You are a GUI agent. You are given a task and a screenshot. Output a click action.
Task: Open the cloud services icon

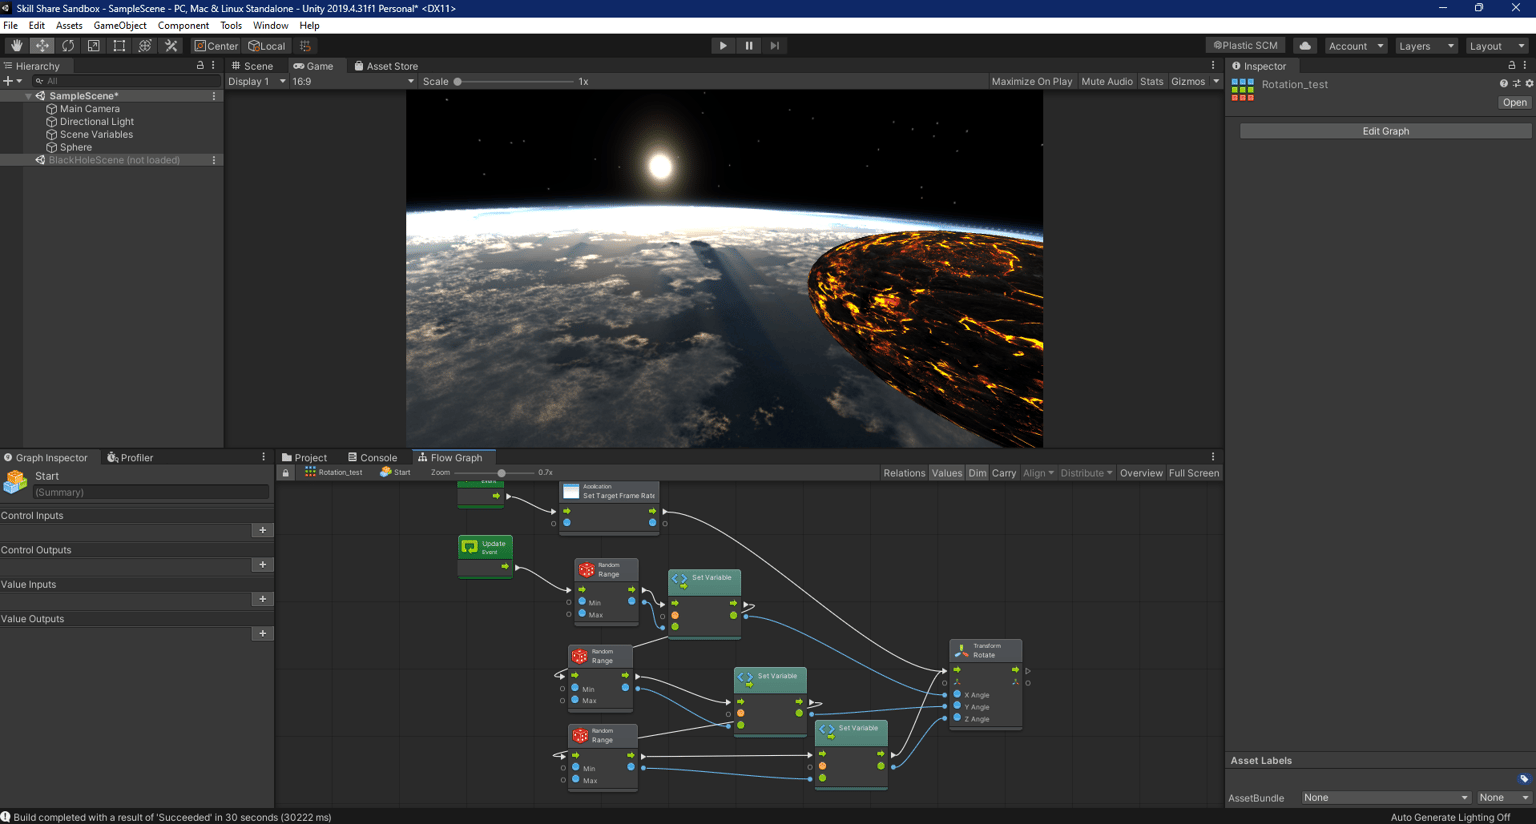pyautogui.click(x=1305, y=46)
